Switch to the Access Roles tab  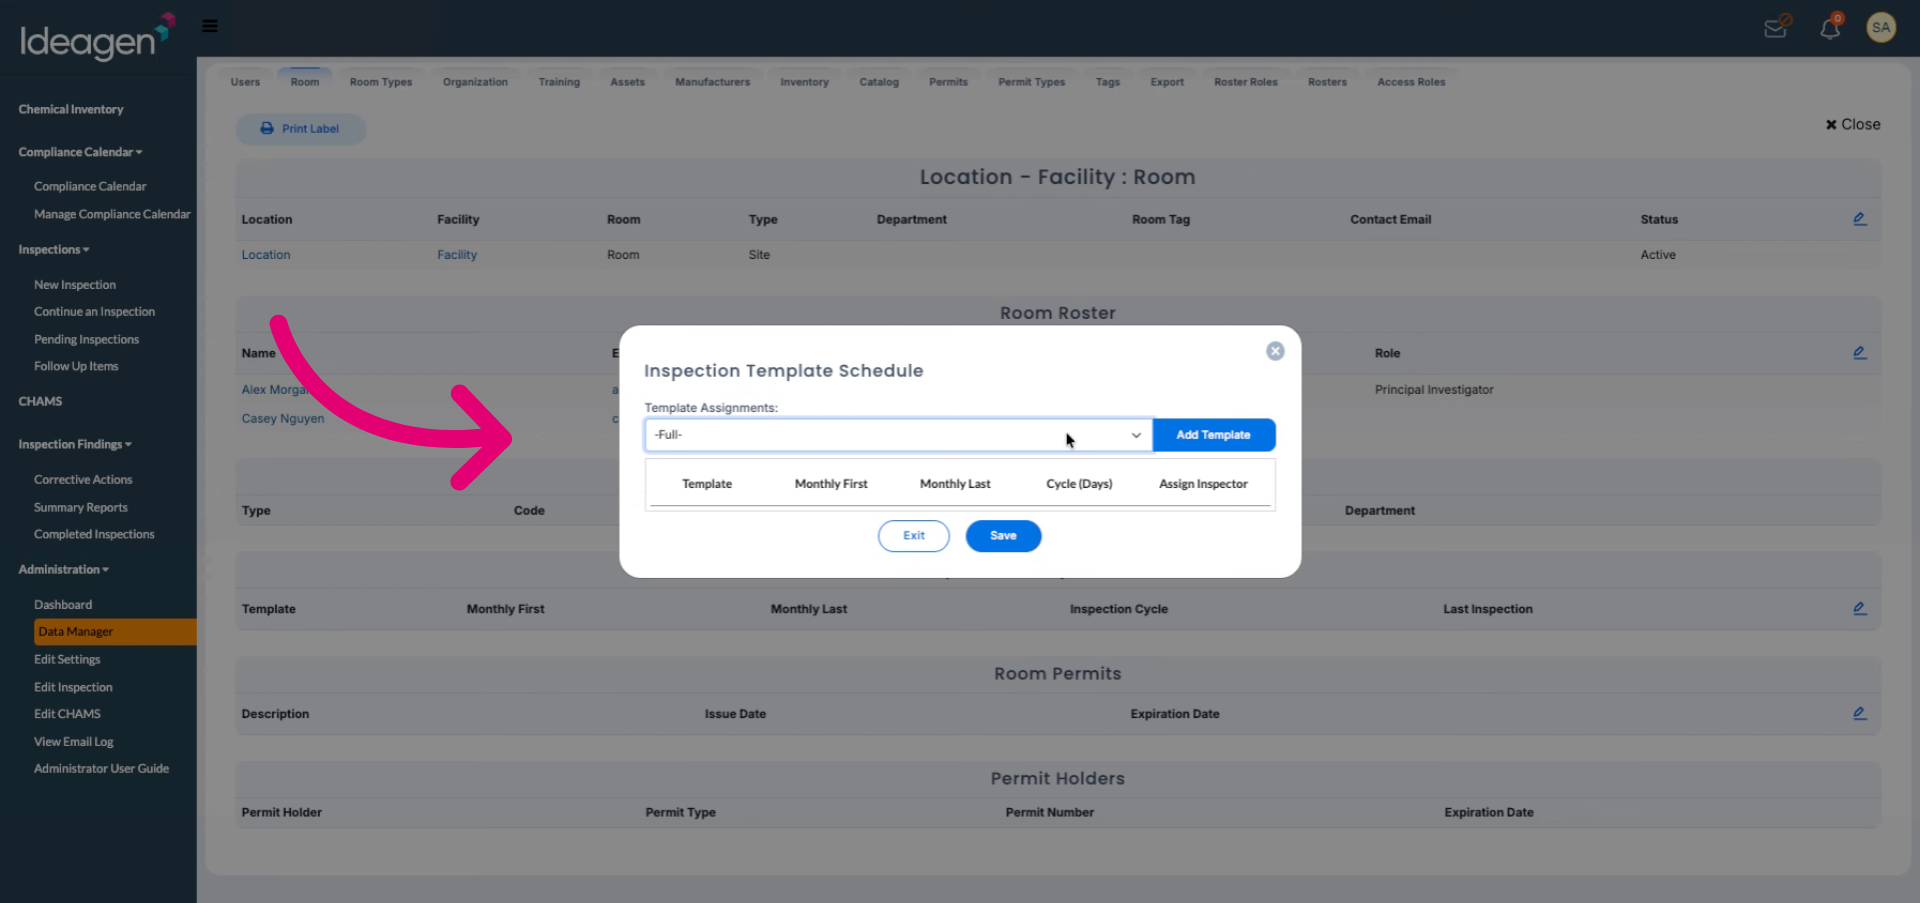coord(1411,82)
